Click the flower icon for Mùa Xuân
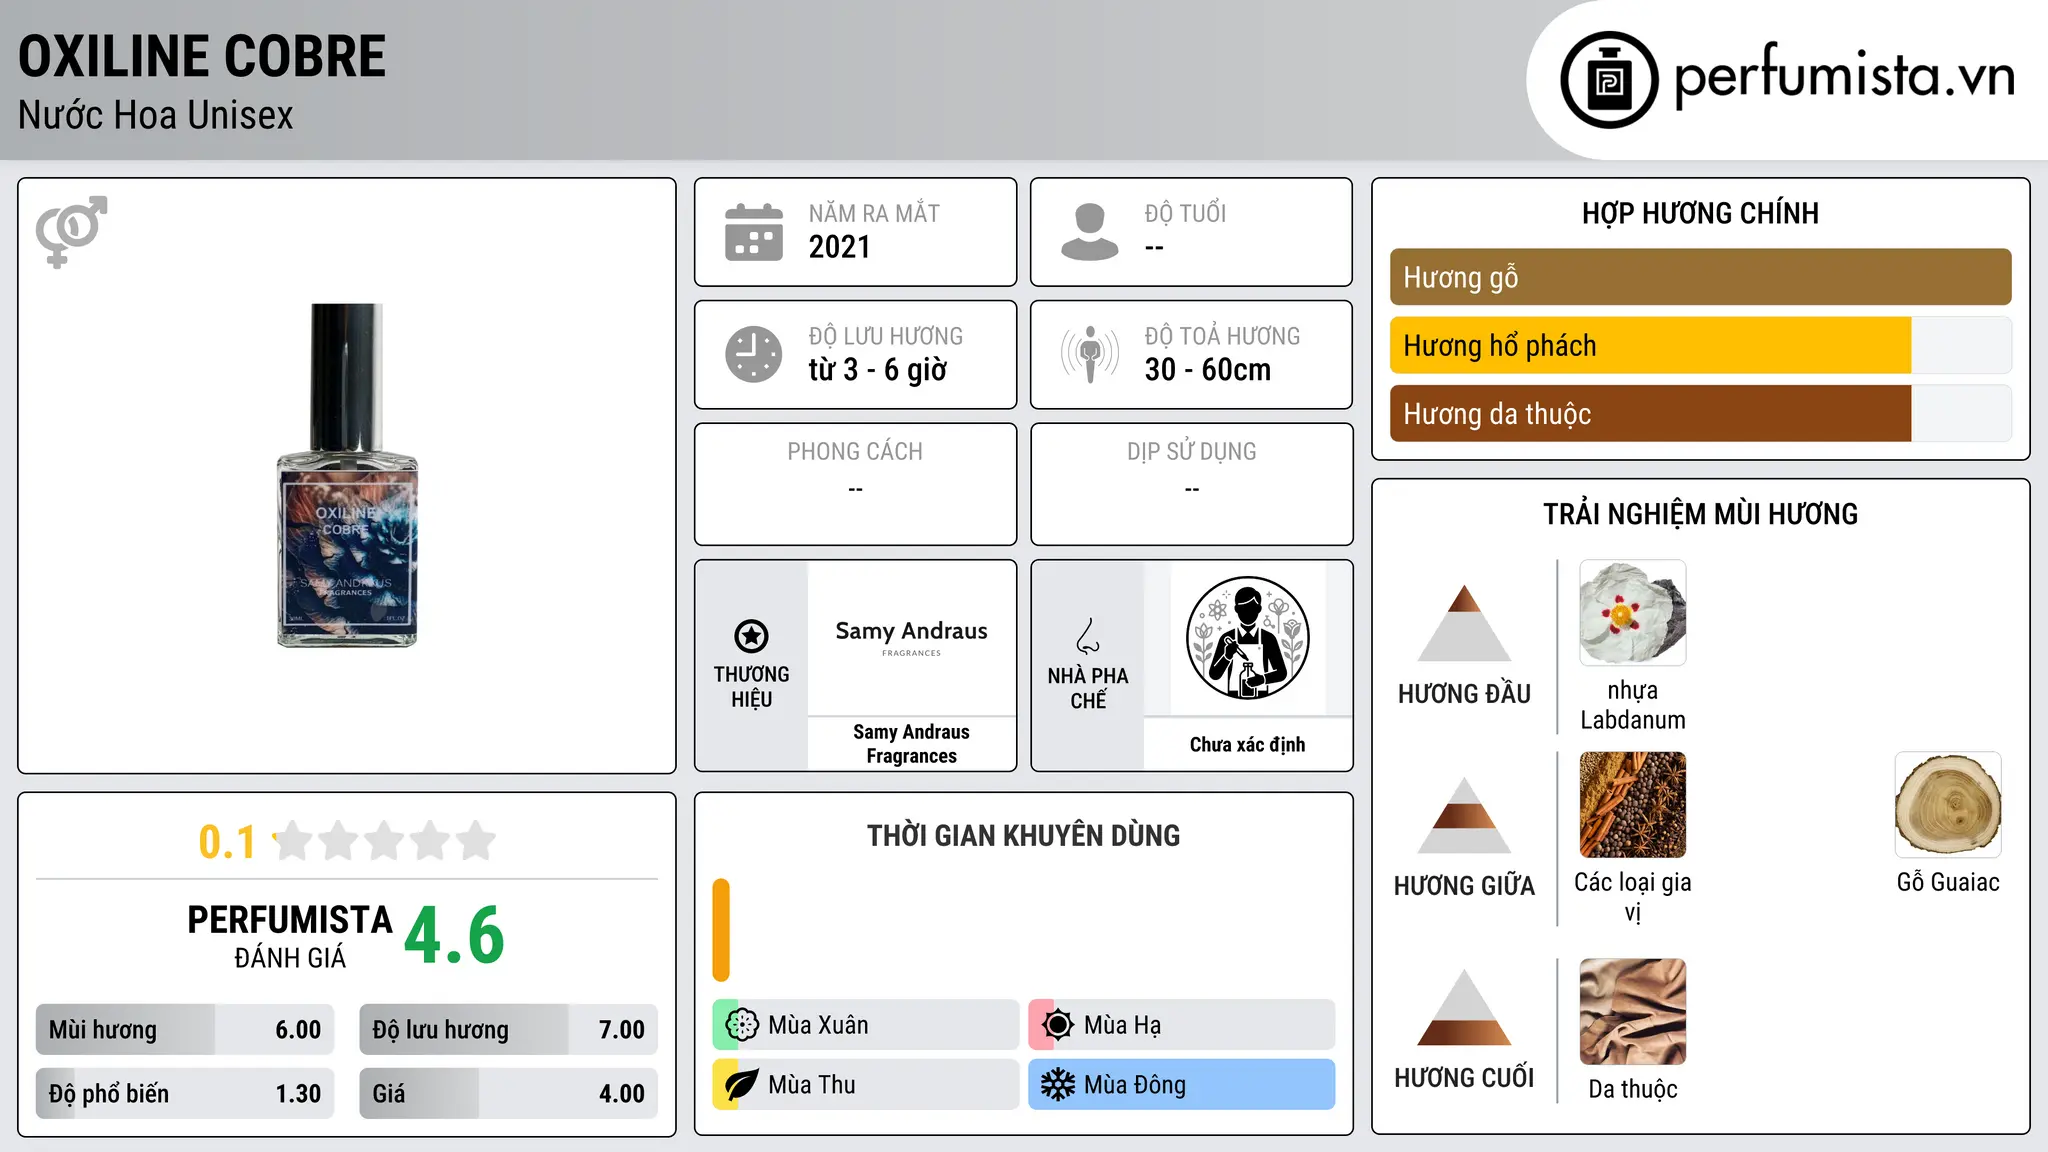The width and height of the screenshot is (2048, 1152). tap(742, 1025)
